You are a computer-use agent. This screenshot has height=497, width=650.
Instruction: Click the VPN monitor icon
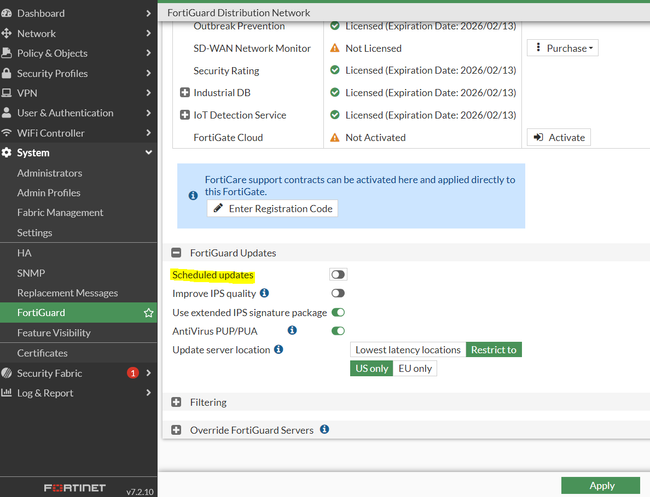(7, 94)
